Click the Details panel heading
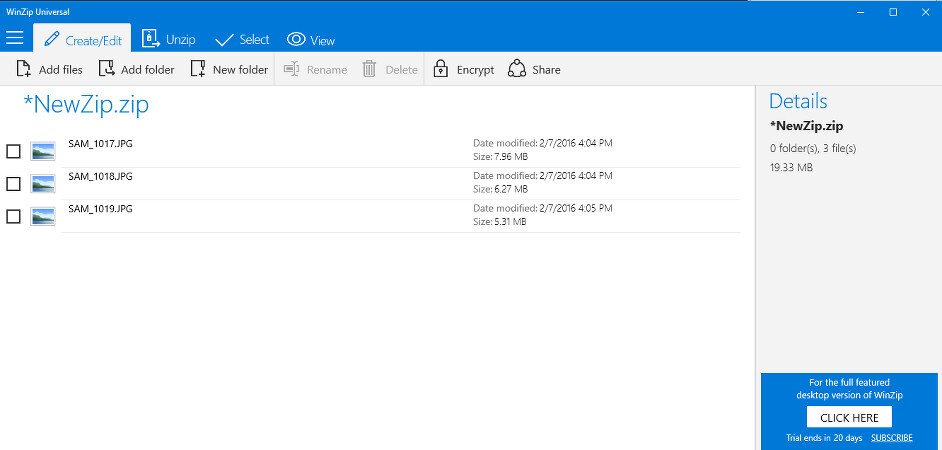Screen dimensions: 942x450 coord(798,101)
